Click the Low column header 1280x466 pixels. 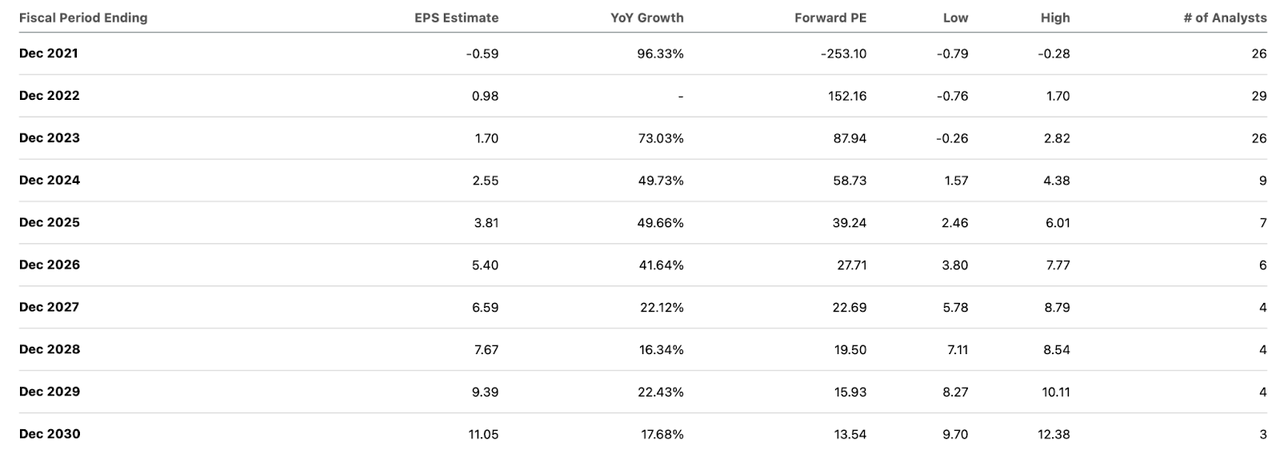pyautogui.click(x=955, y=18)
